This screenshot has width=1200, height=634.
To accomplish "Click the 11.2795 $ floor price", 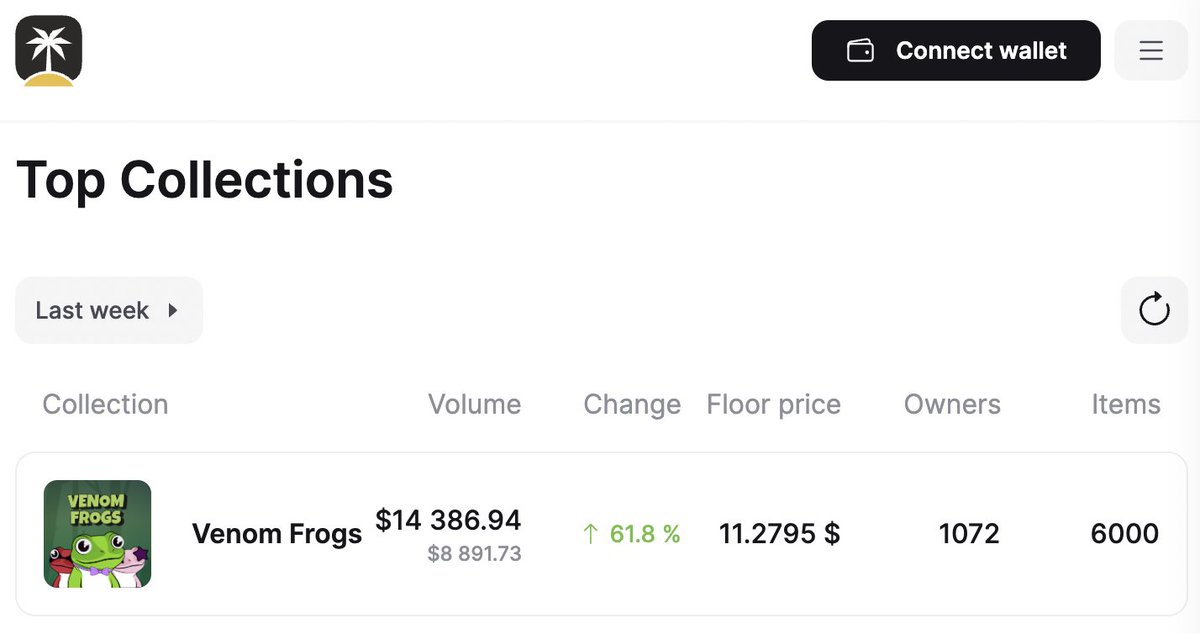I will point(780,534).
